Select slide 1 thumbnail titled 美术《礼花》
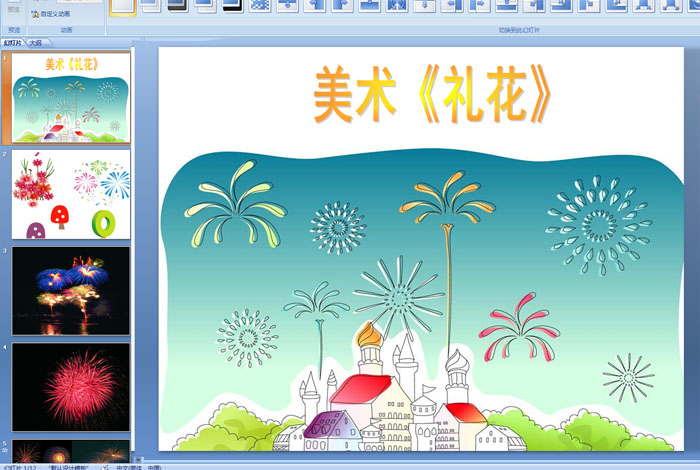Screen dimensions: 700x470 71,97
